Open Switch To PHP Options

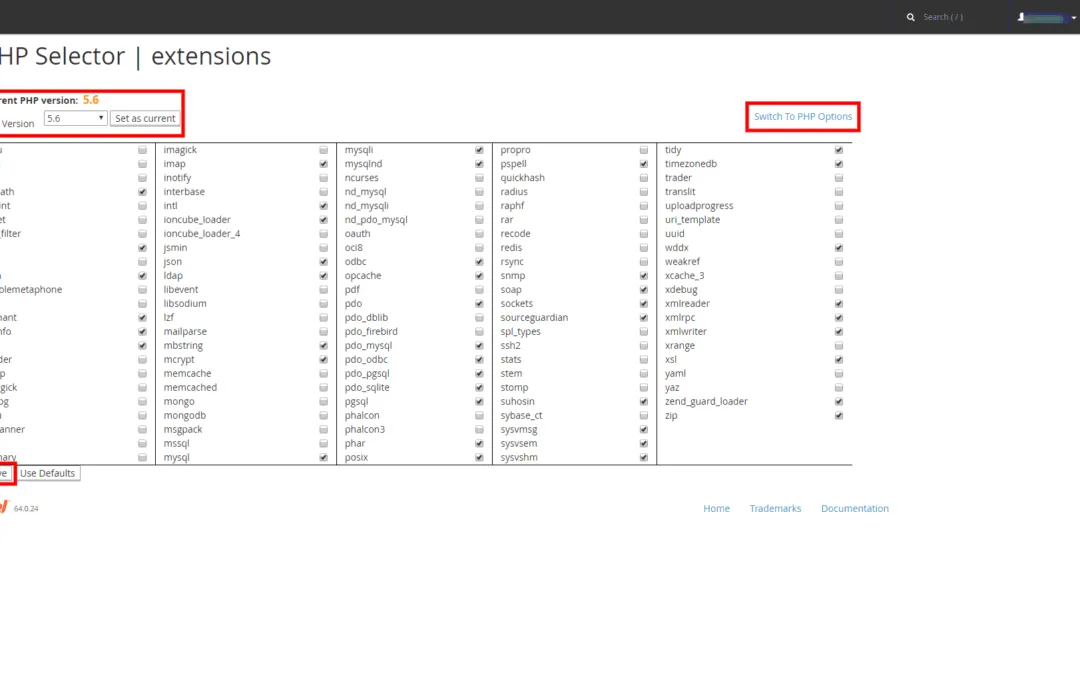pos(802,116)
